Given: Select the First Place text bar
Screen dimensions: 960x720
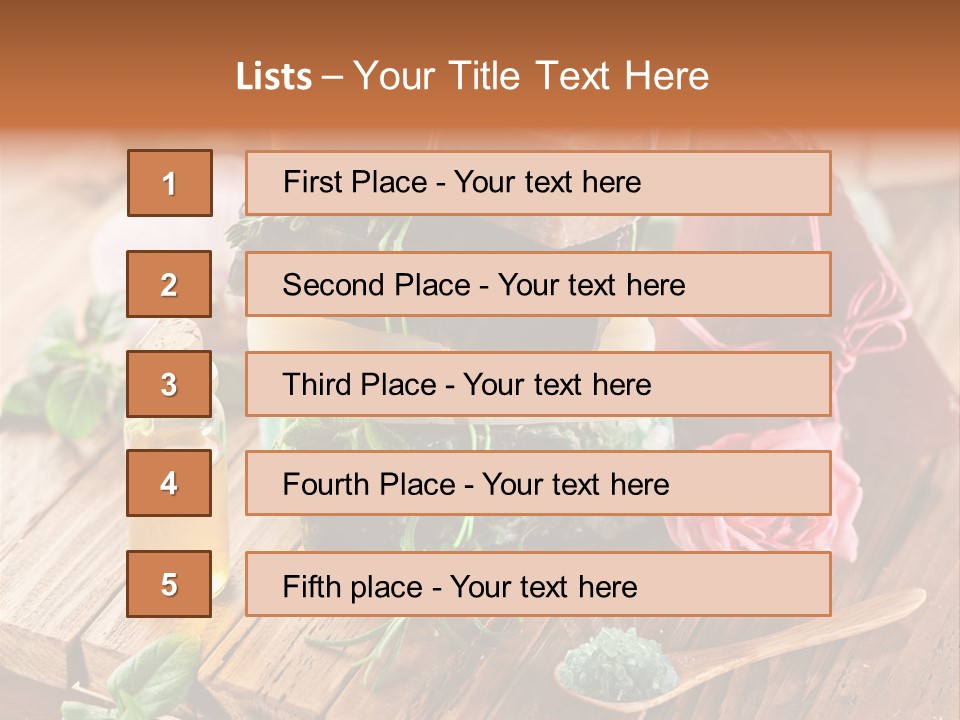Looking at the screenshot, I should tap(538, 183).
